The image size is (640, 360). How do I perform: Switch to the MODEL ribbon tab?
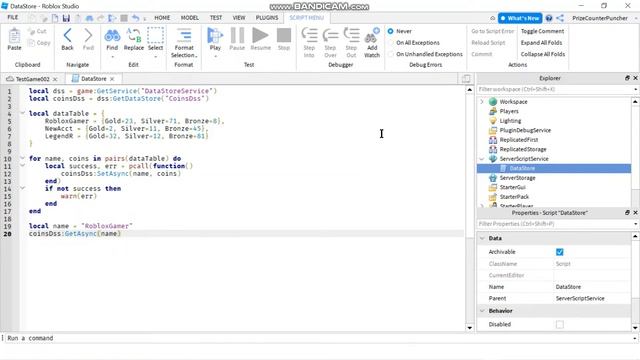click(190, 18)
